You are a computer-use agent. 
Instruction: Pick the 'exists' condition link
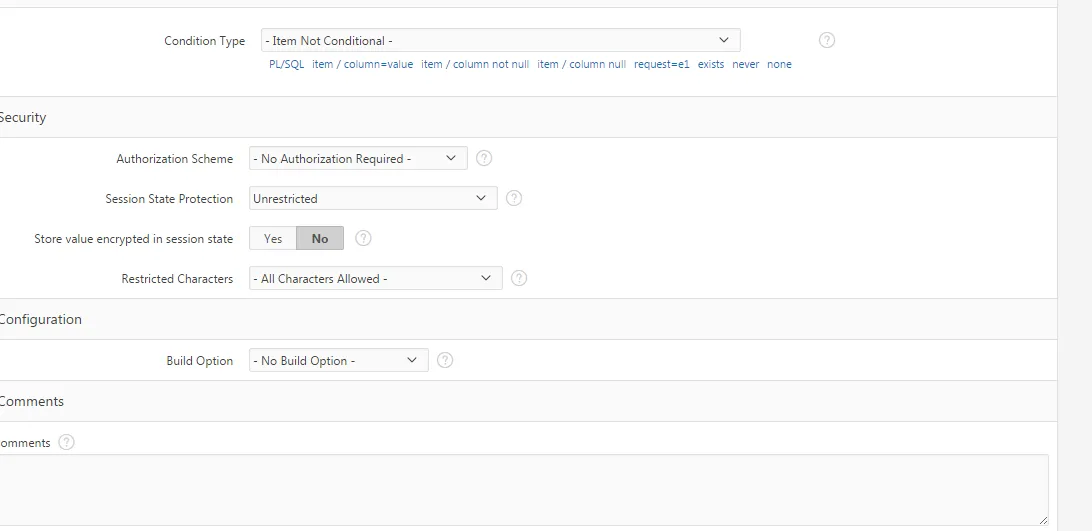pos(711,64)
